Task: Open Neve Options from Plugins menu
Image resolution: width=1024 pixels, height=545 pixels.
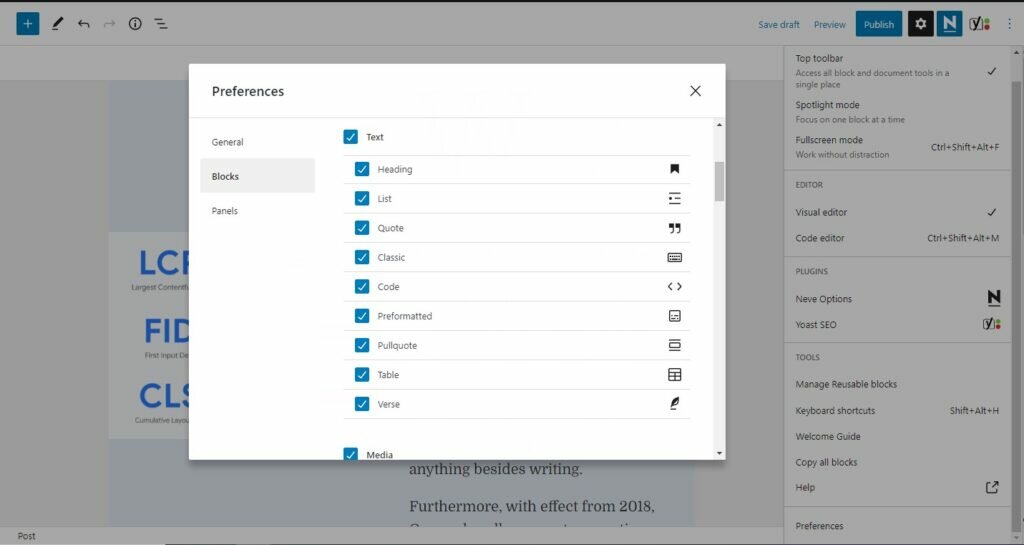Action: click(x=897, y=299)
